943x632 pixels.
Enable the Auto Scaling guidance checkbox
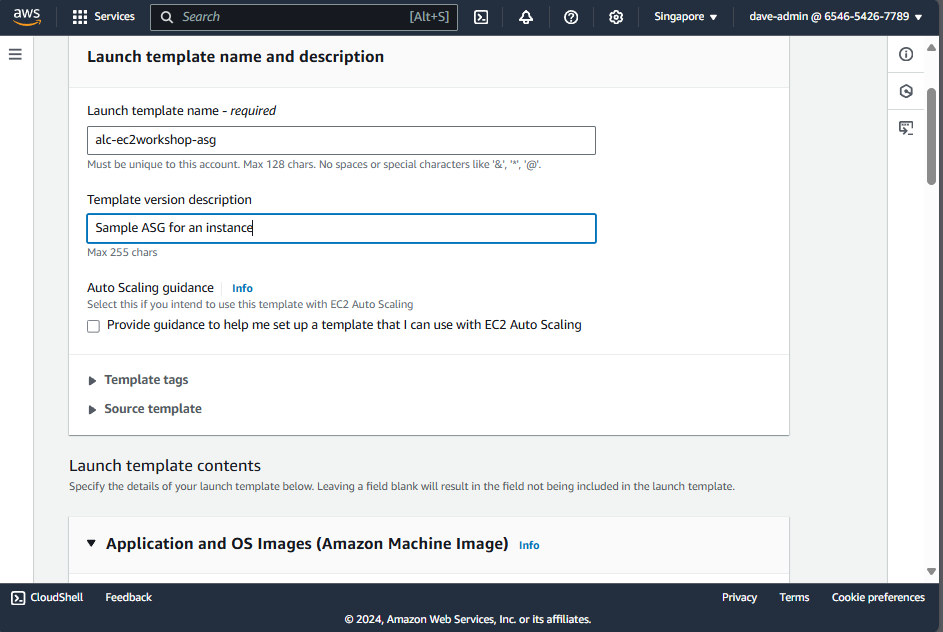coord(94,326)
